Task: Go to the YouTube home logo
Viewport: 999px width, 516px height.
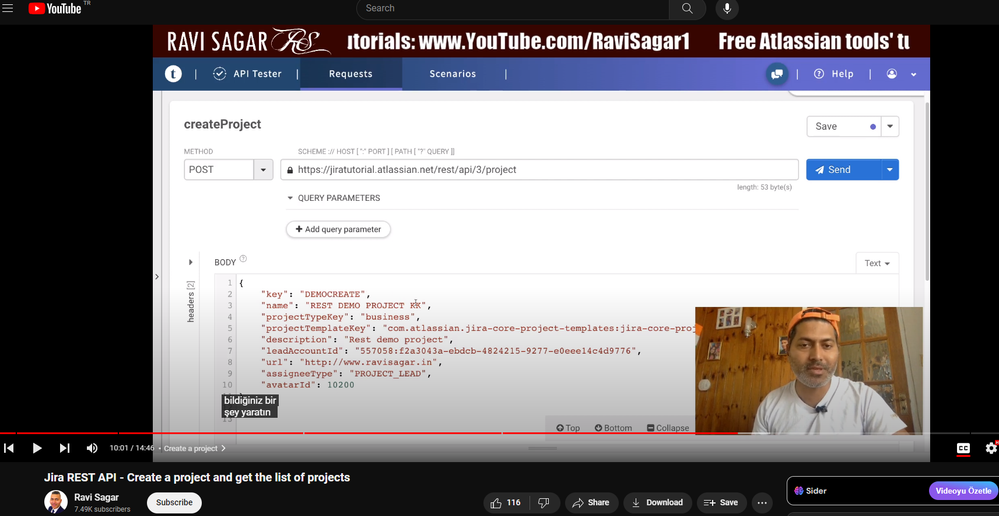Action: [x=55, y=8]
